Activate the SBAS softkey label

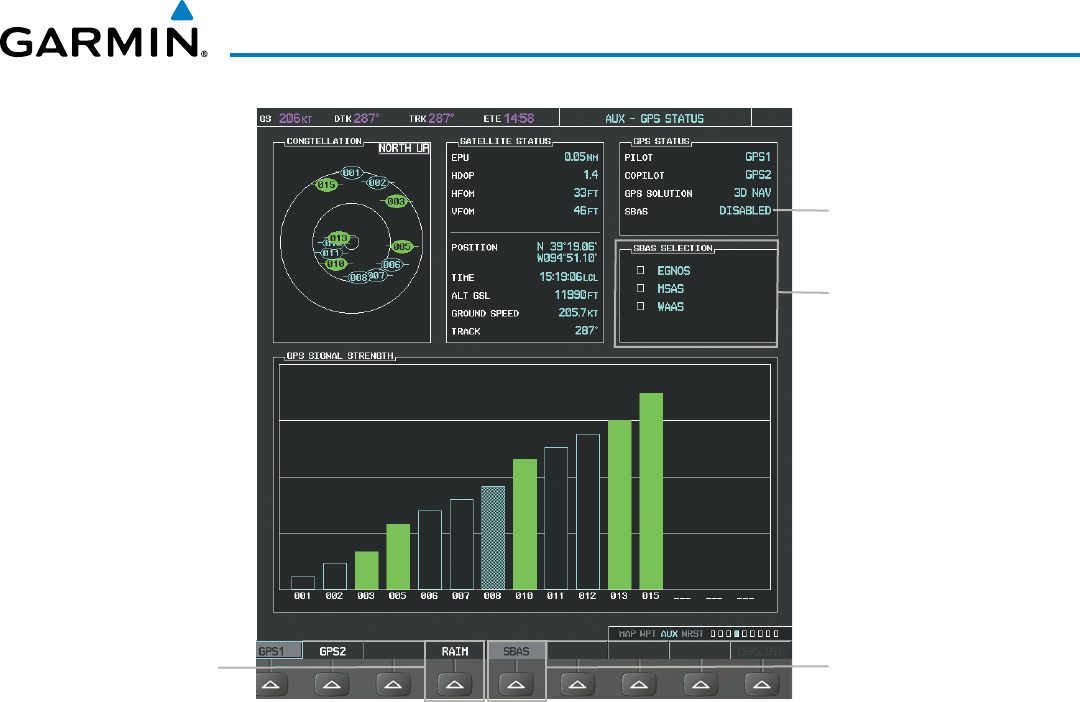point(516,651)
